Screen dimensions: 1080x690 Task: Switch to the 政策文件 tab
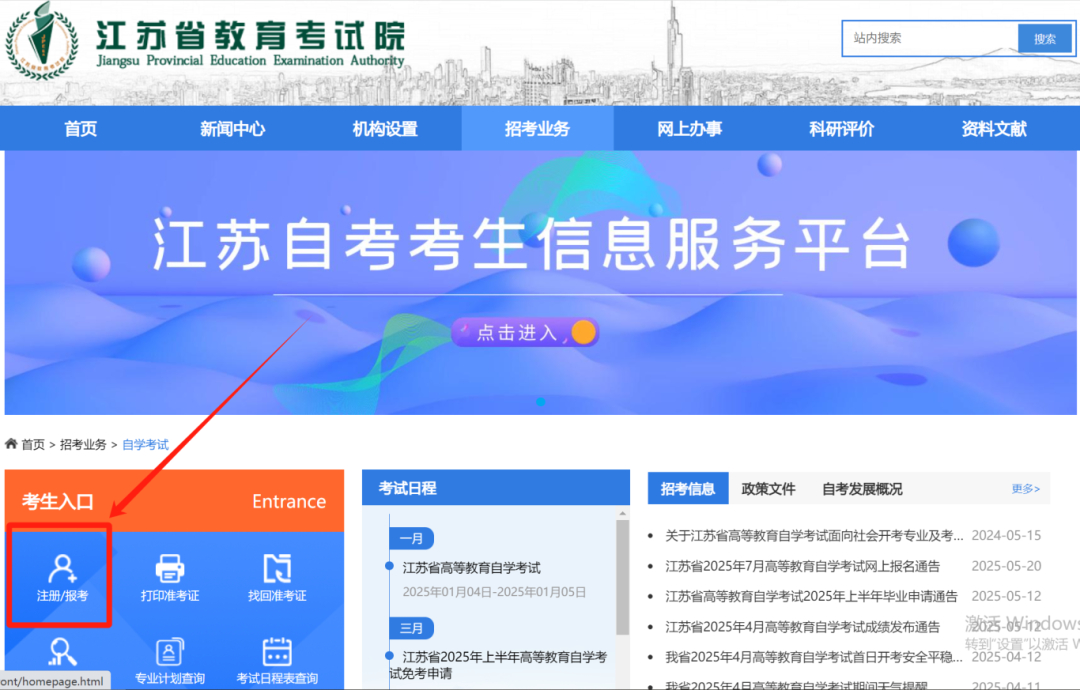coord(768,489)
